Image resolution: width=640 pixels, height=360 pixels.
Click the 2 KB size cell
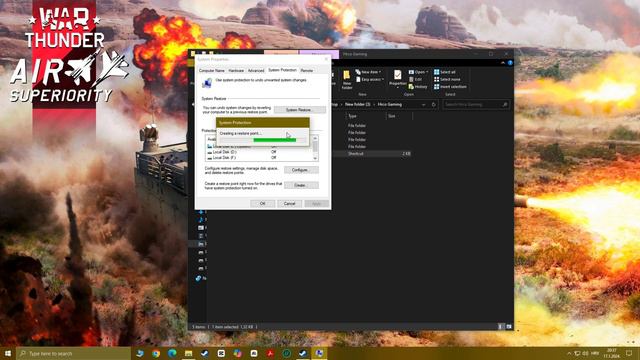[x=407, y=153]
